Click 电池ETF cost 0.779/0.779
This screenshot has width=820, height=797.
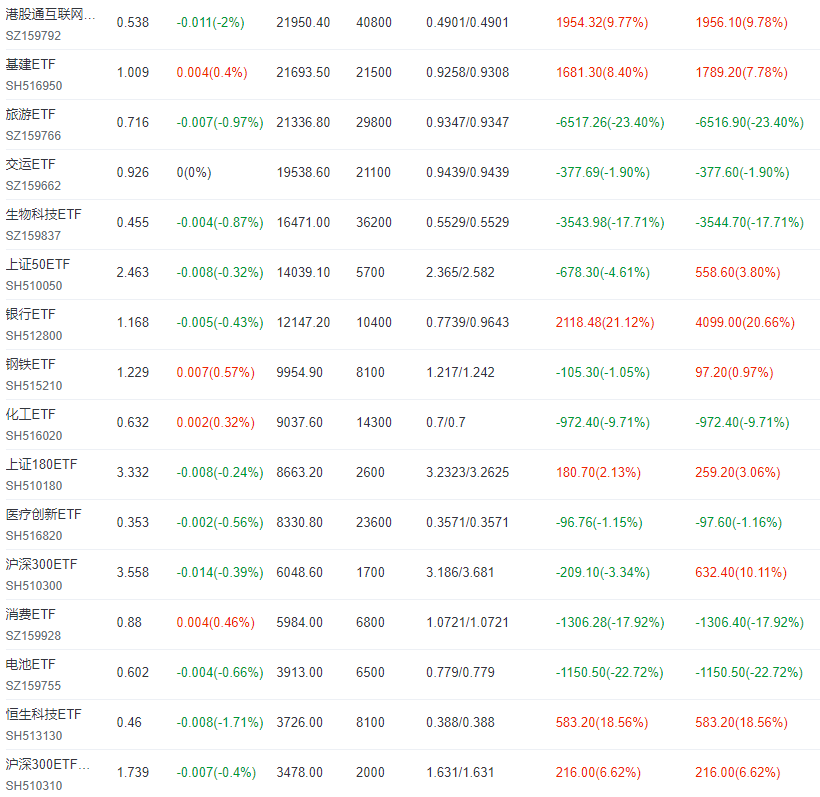(460, 673)
